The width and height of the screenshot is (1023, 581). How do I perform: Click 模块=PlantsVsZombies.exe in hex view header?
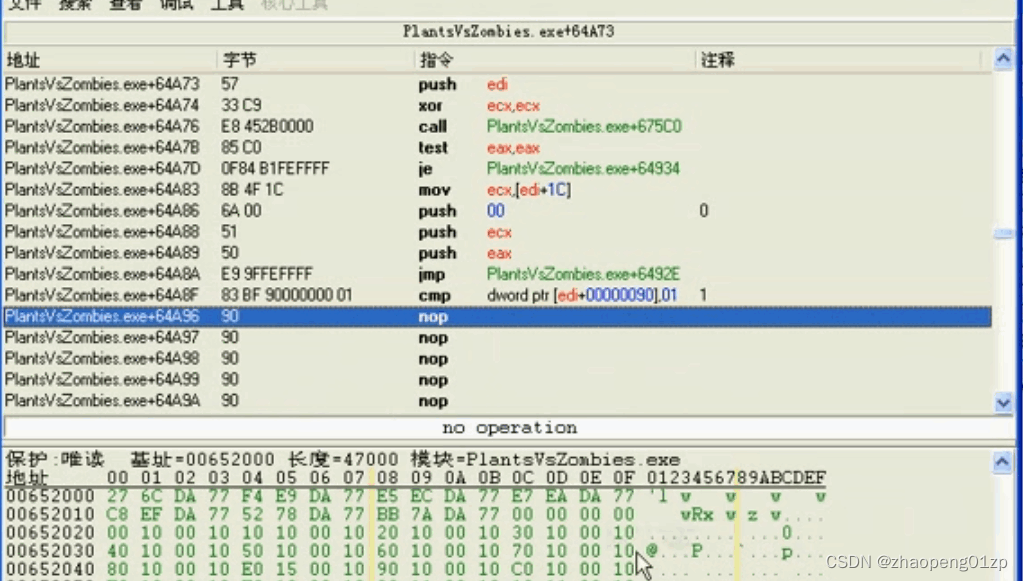(545, 459)
